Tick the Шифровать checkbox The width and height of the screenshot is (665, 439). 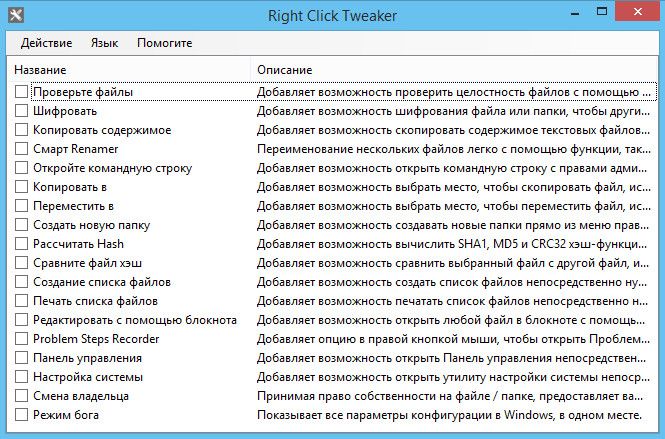coord(23,111)
